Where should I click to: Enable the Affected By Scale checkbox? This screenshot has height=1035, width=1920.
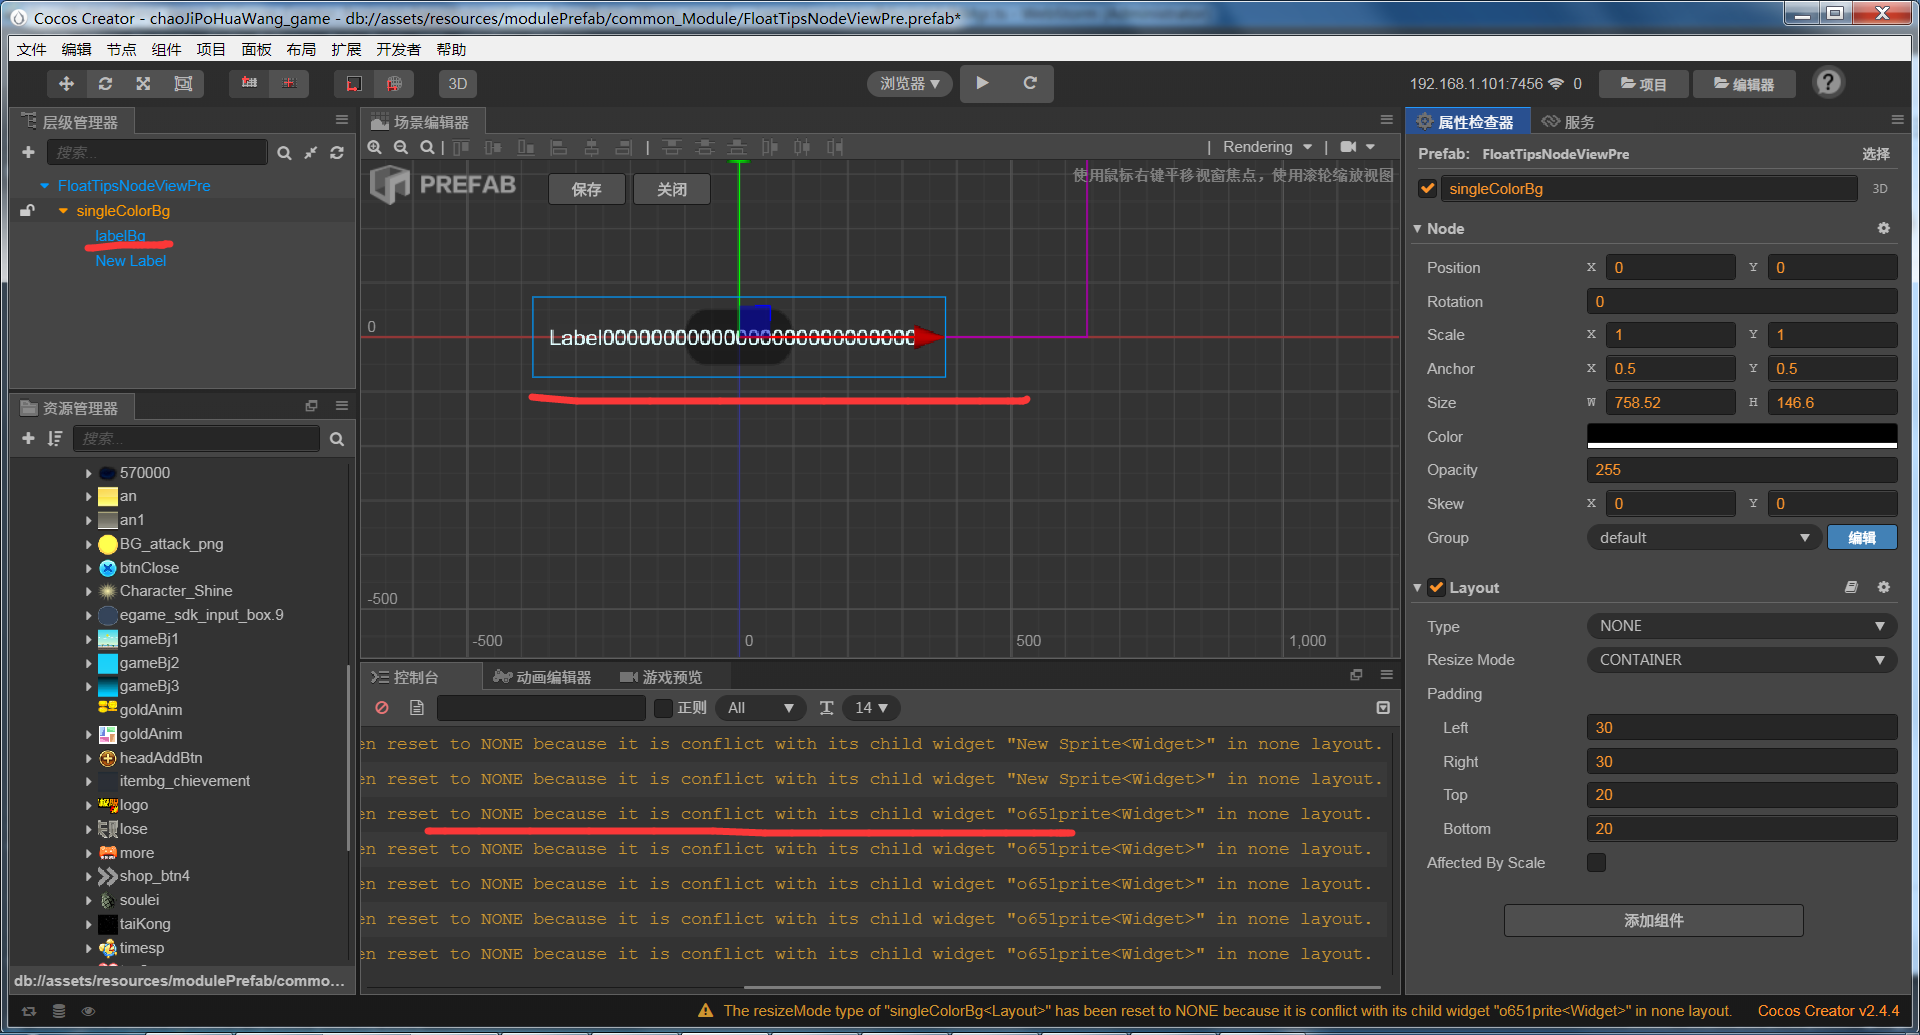tap(1597, 862)
